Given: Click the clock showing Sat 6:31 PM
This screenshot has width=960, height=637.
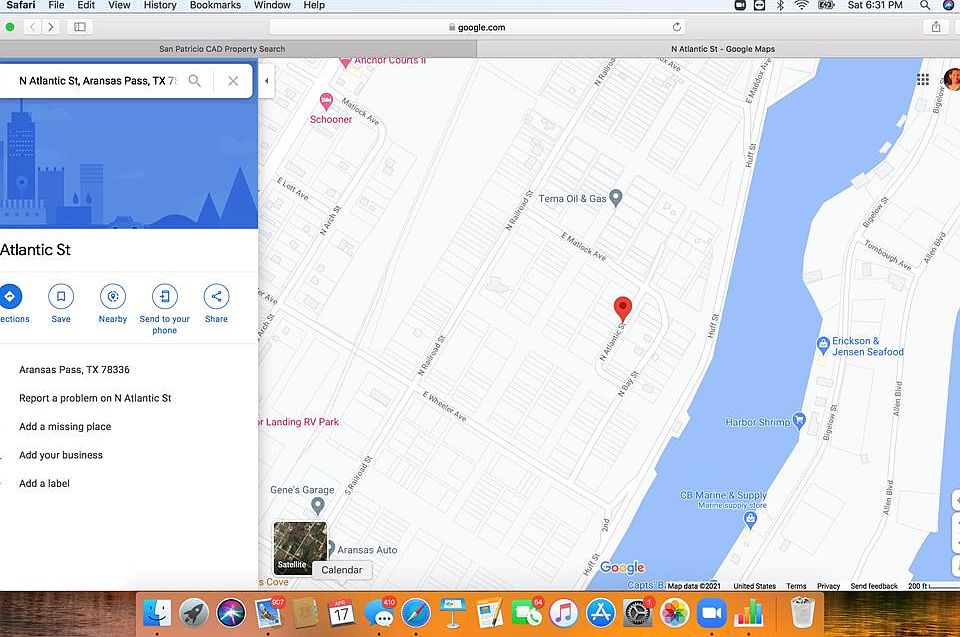Looking at the screenshot, I should coord(875,6).
